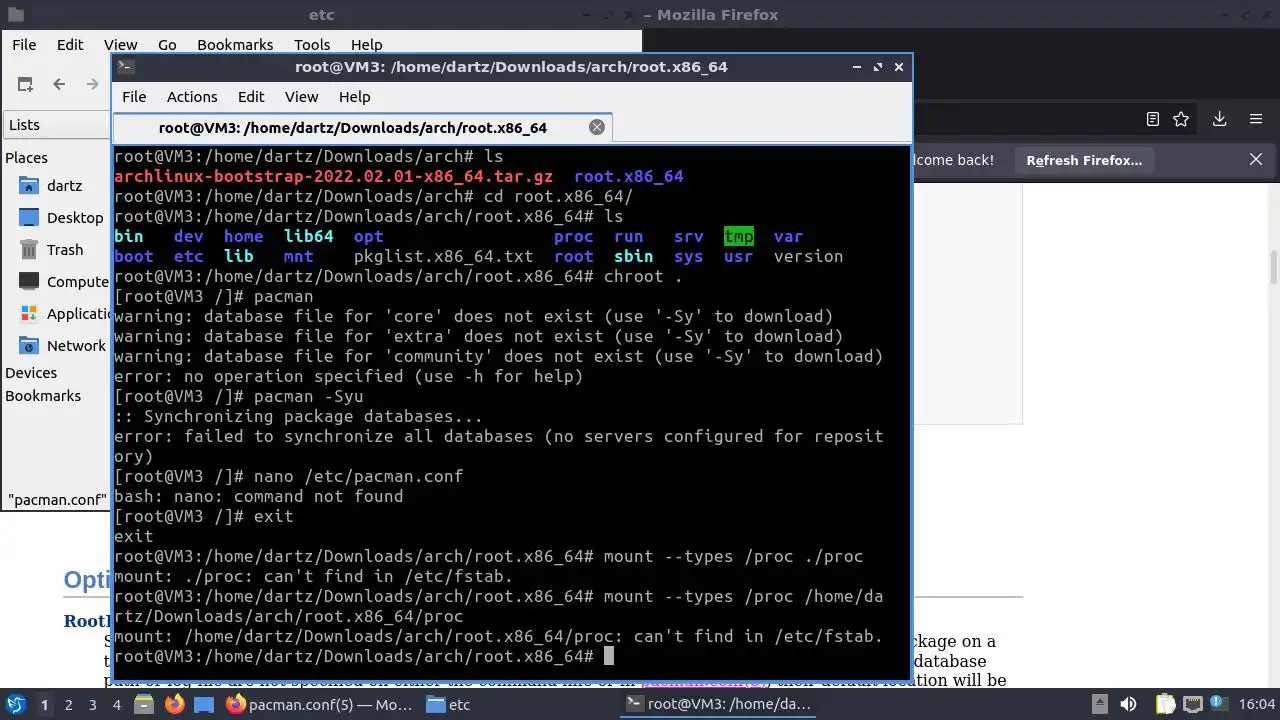Open the file manager Help menu
Viewport: 1280px width, 720px height.
367,45
